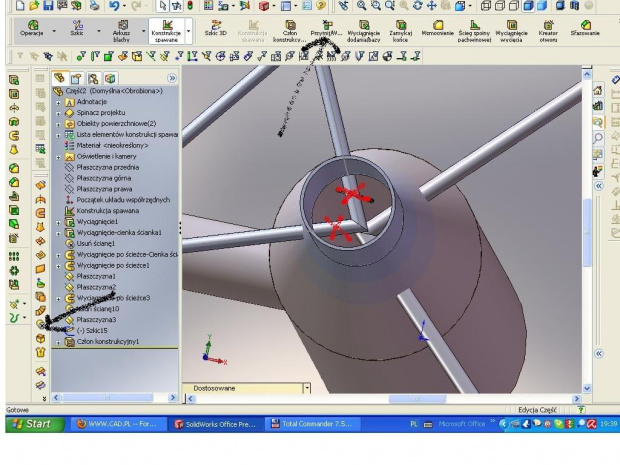Choose the Wzmocnienie gusset tool
620x465 pixels.
pos(438,30)
